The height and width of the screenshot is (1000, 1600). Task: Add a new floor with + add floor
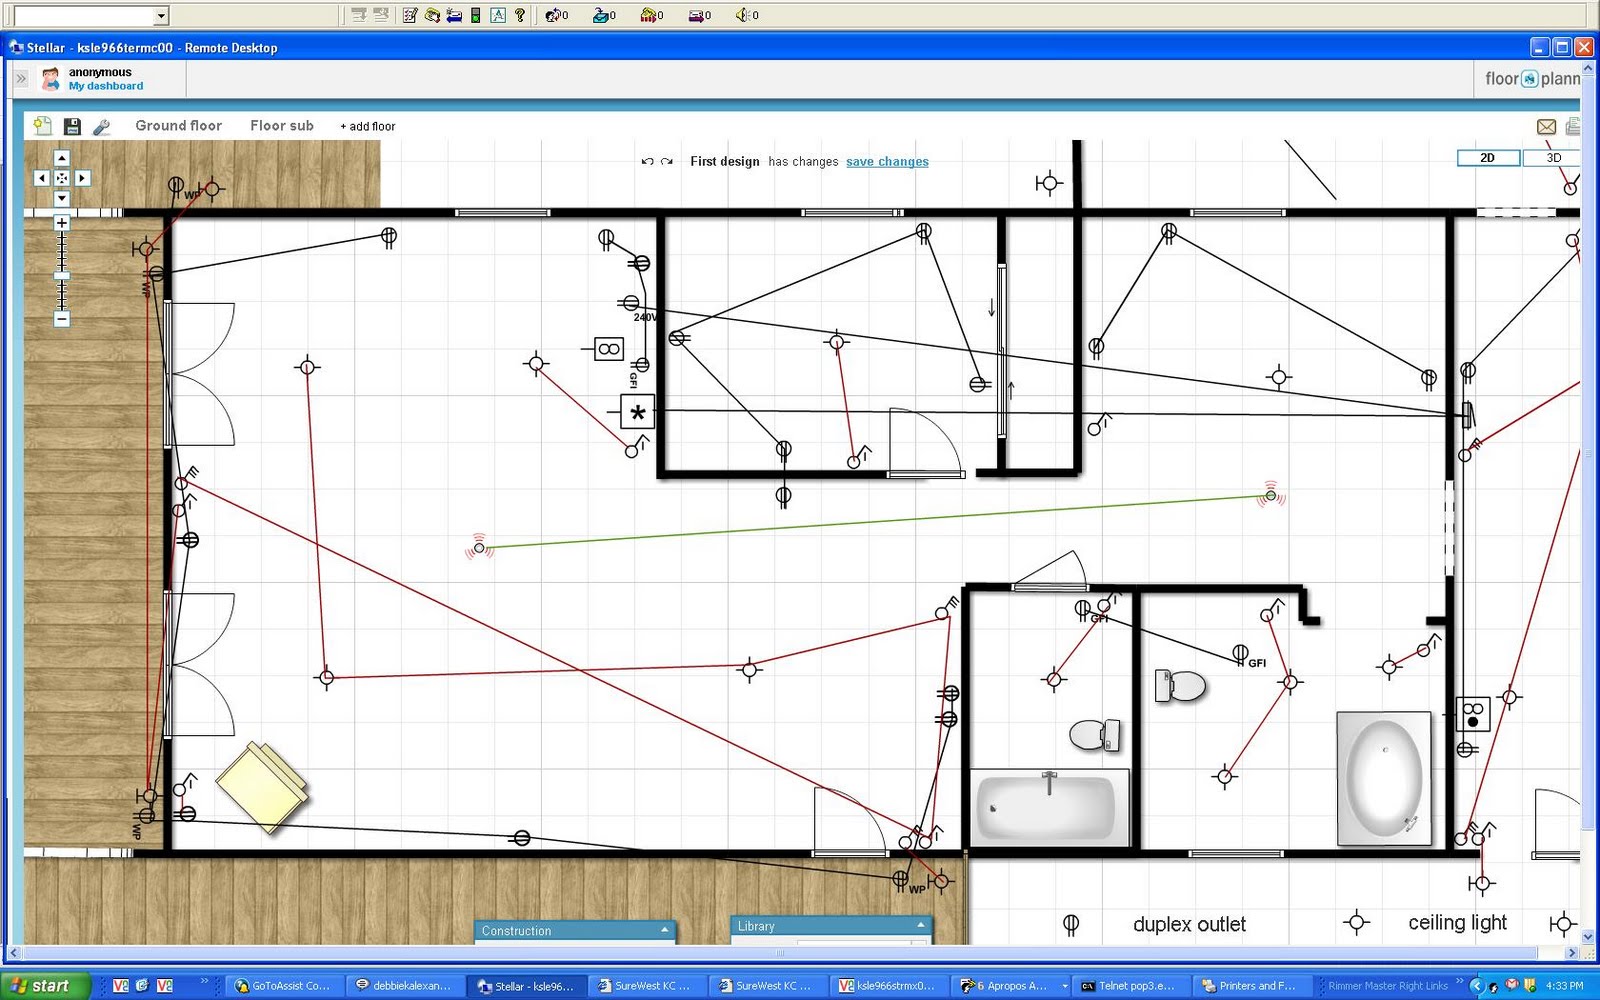(366, 126)
